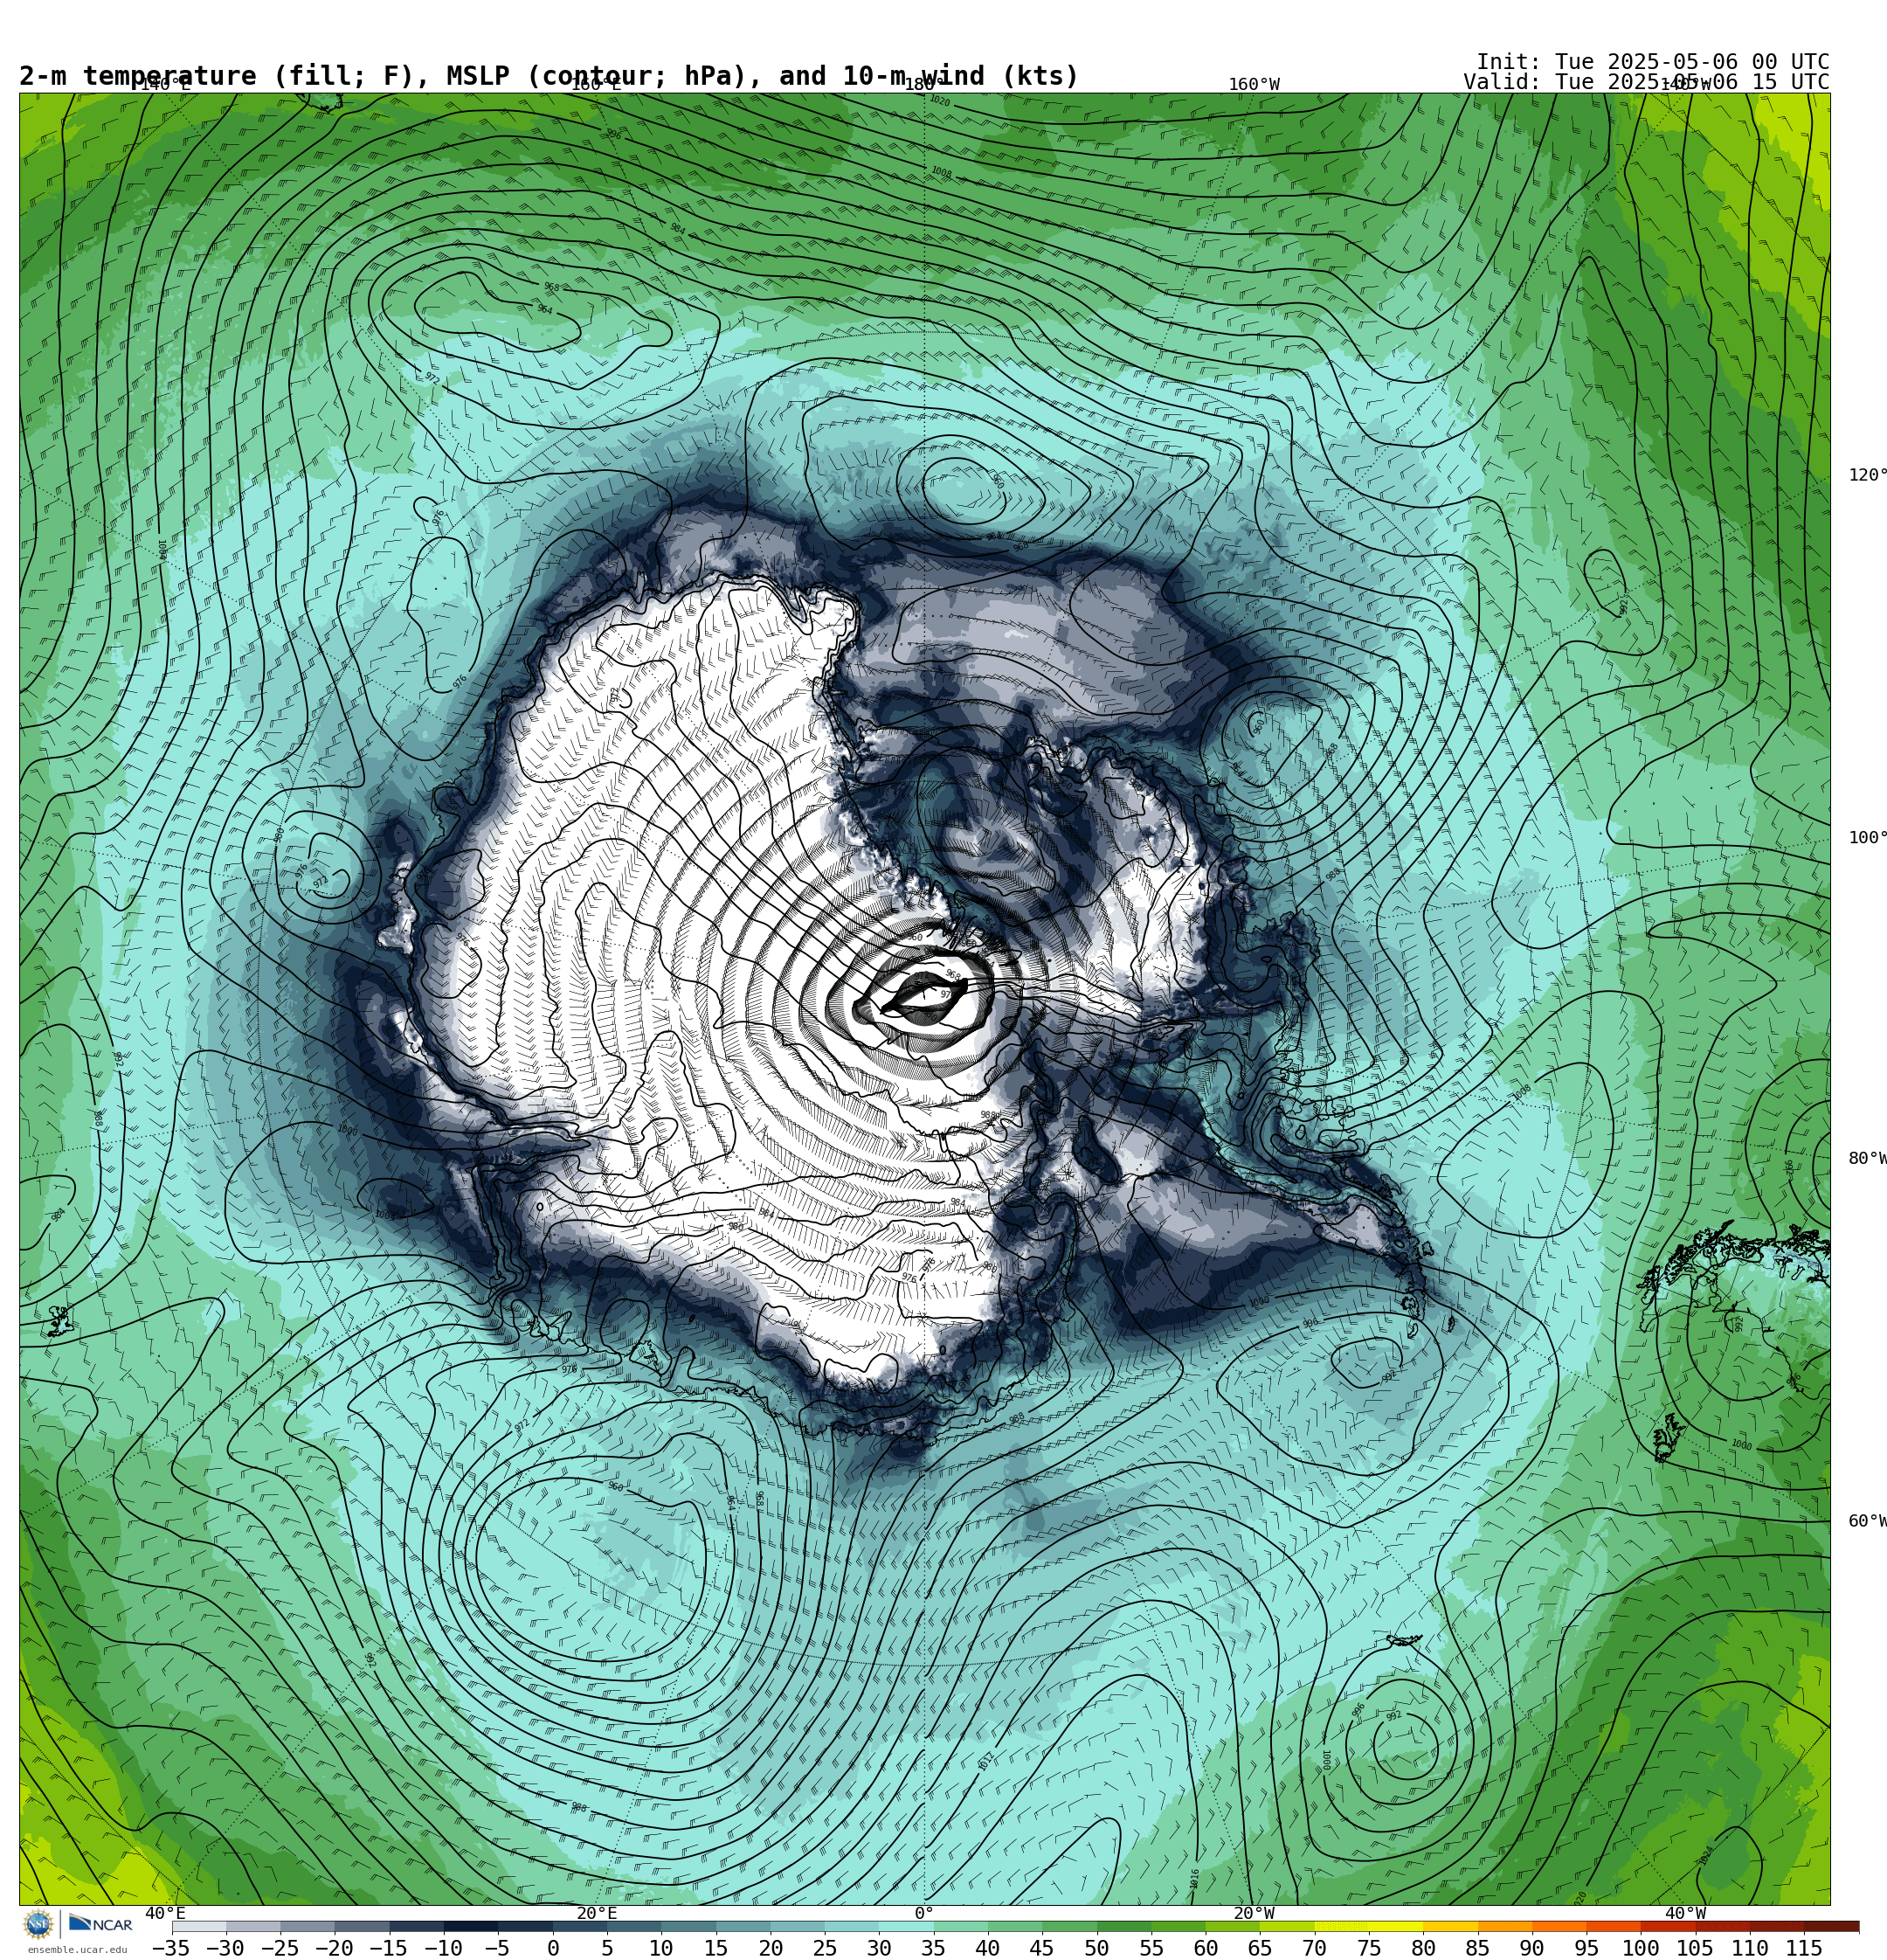The image size is (1887, 1960).
Task: Click the colorbar tick label 70
Action: coord(1314,1948)
